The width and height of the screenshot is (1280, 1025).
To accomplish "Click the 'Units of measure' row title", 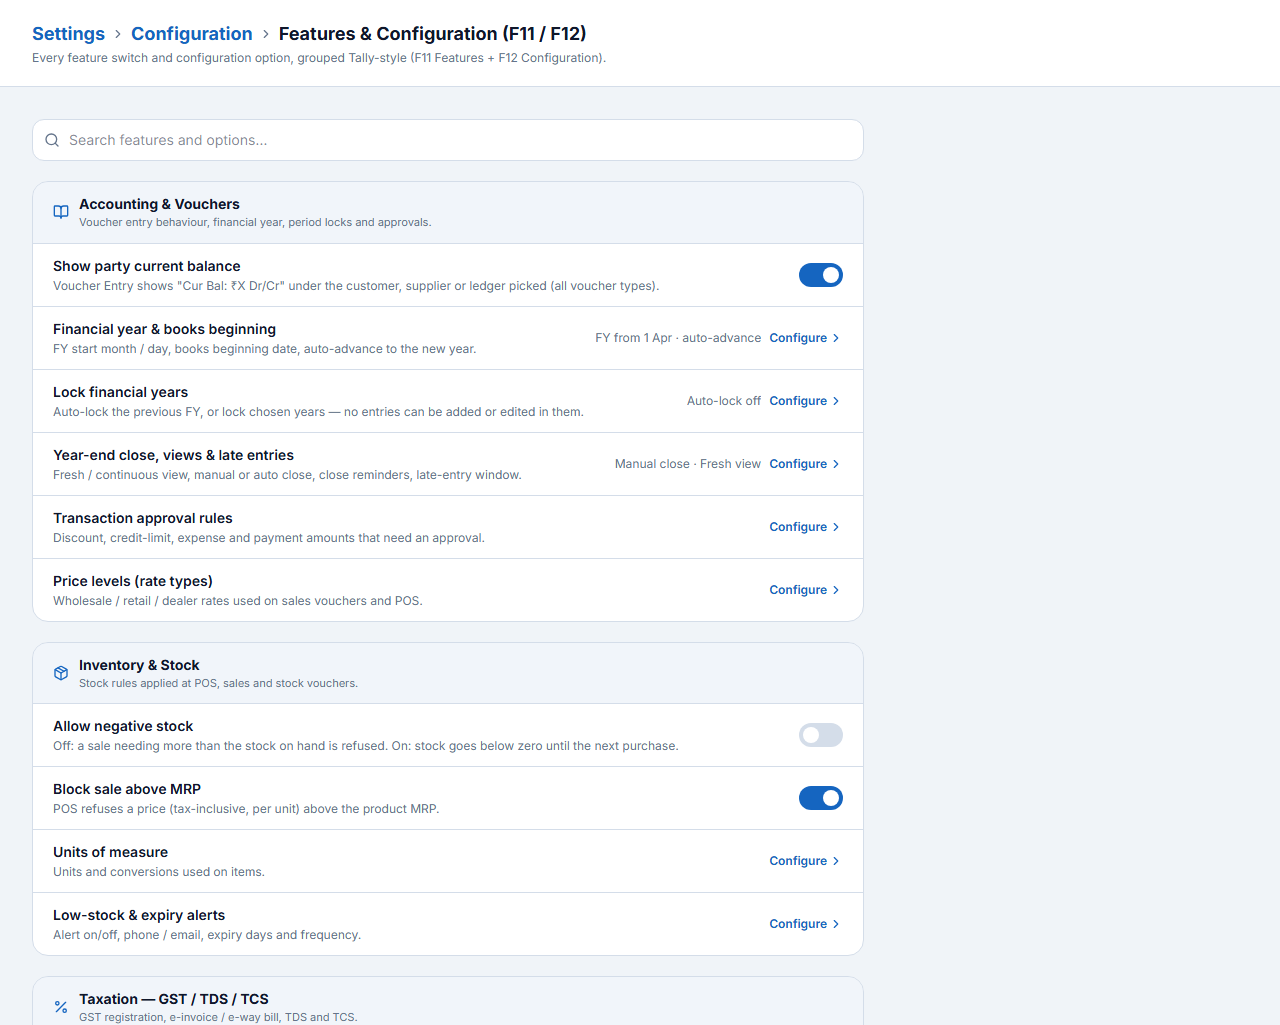I will pos(110,852).
